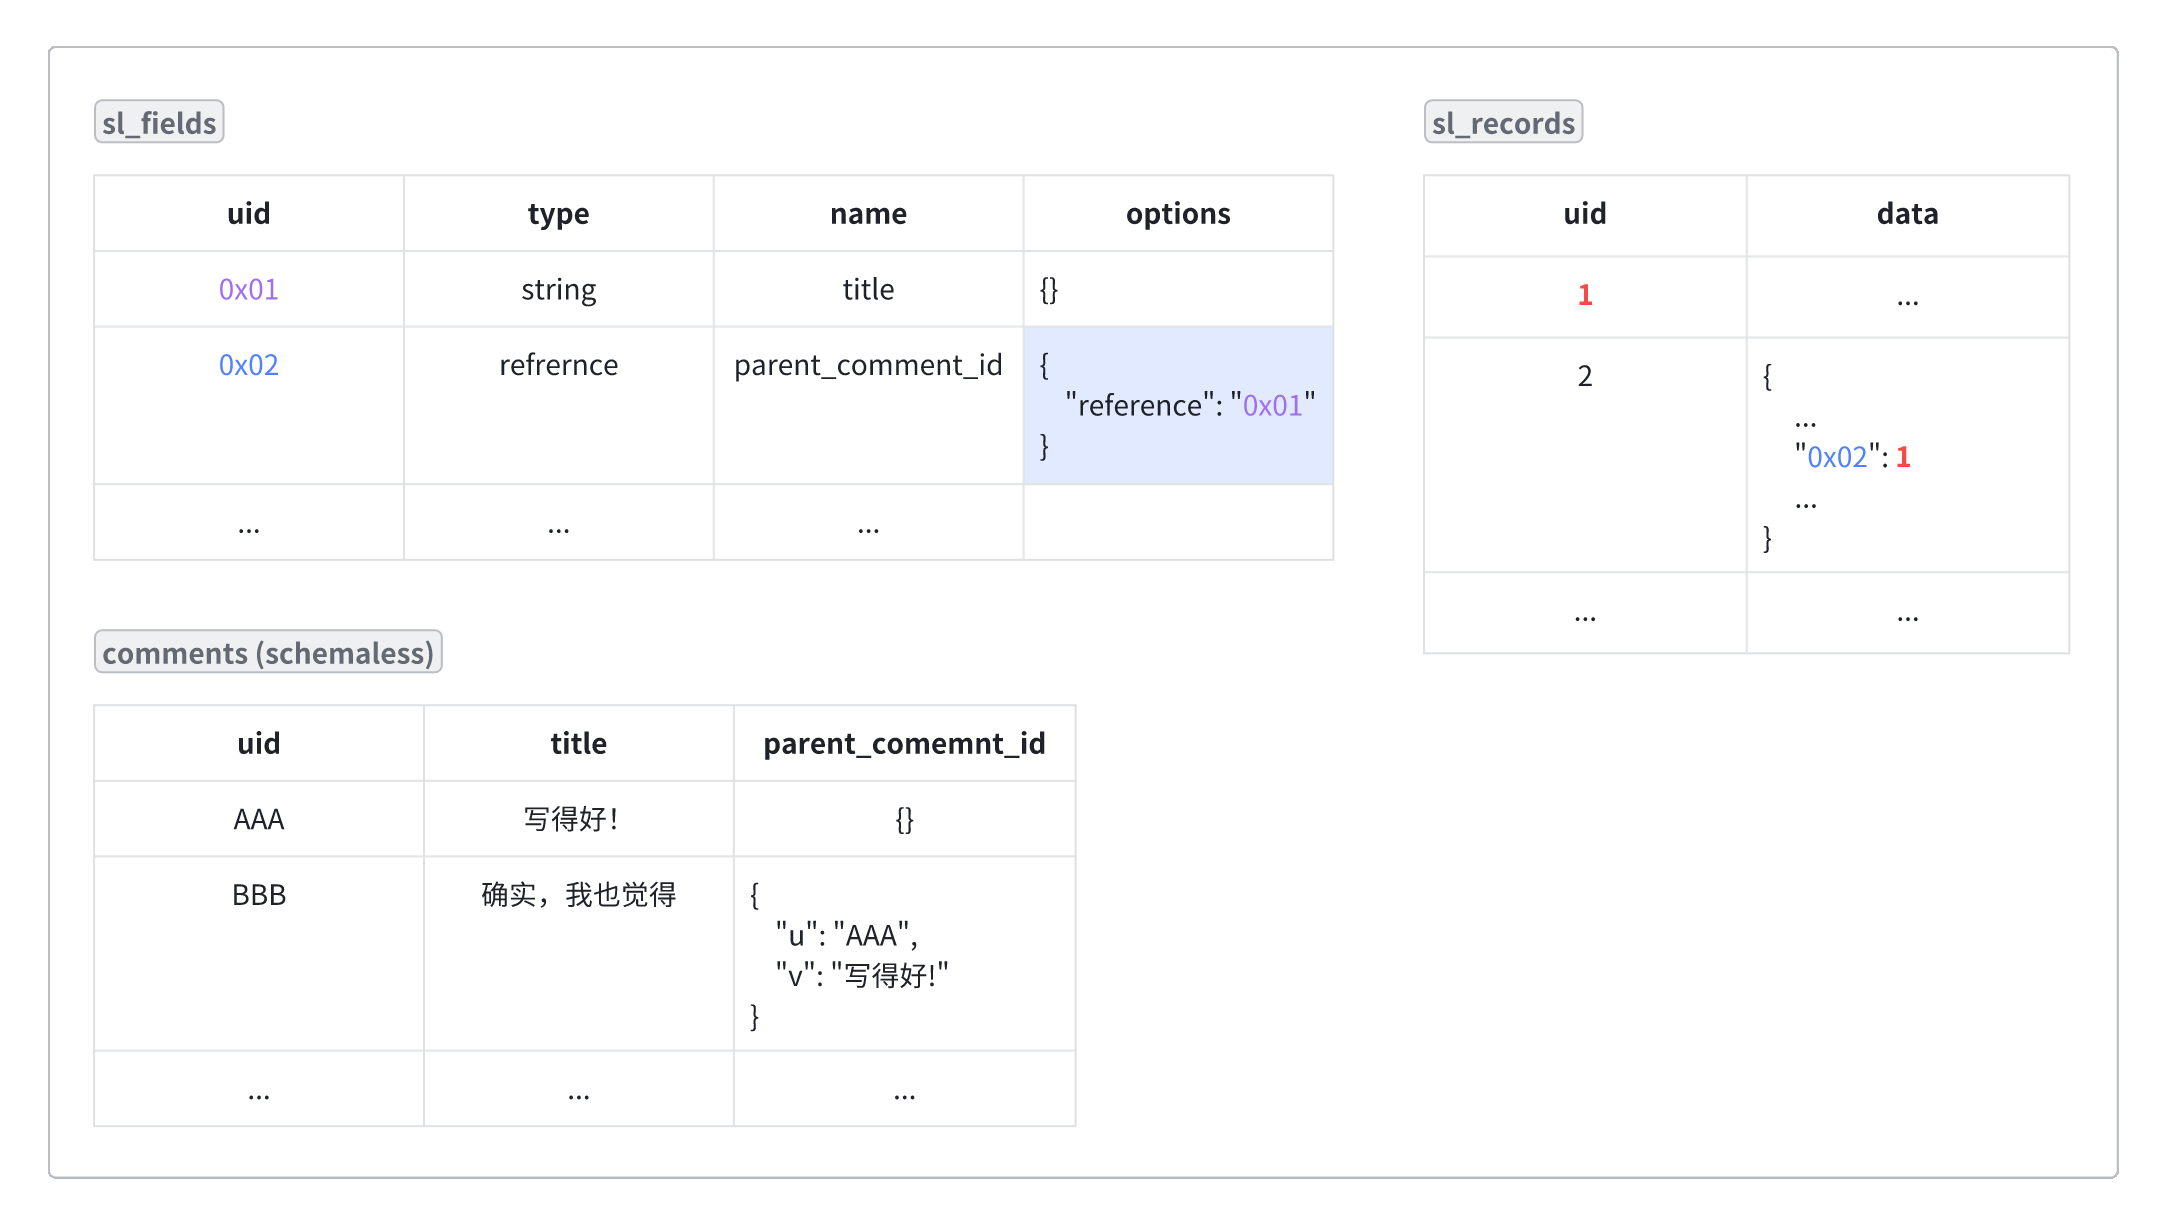Click the '写得好!' title cell
This screenshot has height=1228, width=2168.
pos(572,819)
